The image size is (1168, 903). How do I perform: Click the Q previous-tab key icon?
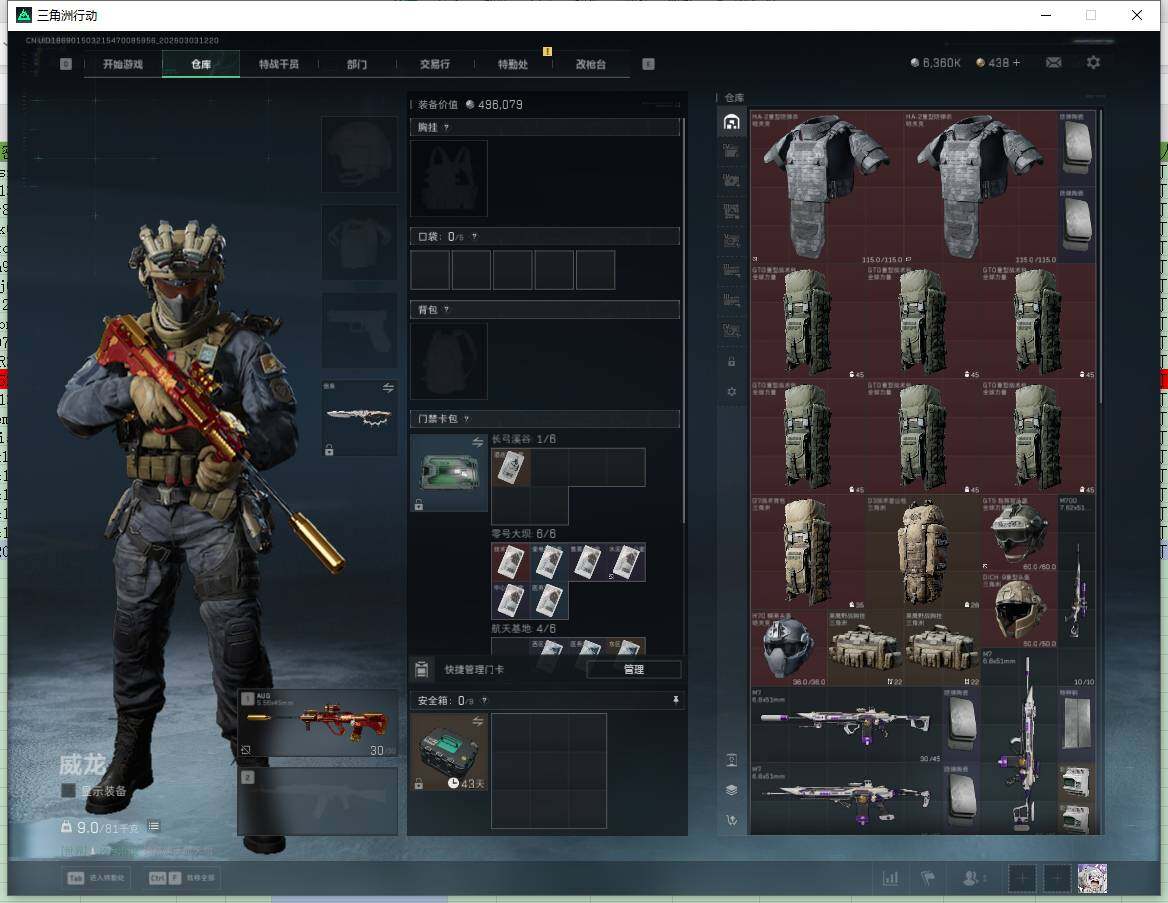pos(66,64)
